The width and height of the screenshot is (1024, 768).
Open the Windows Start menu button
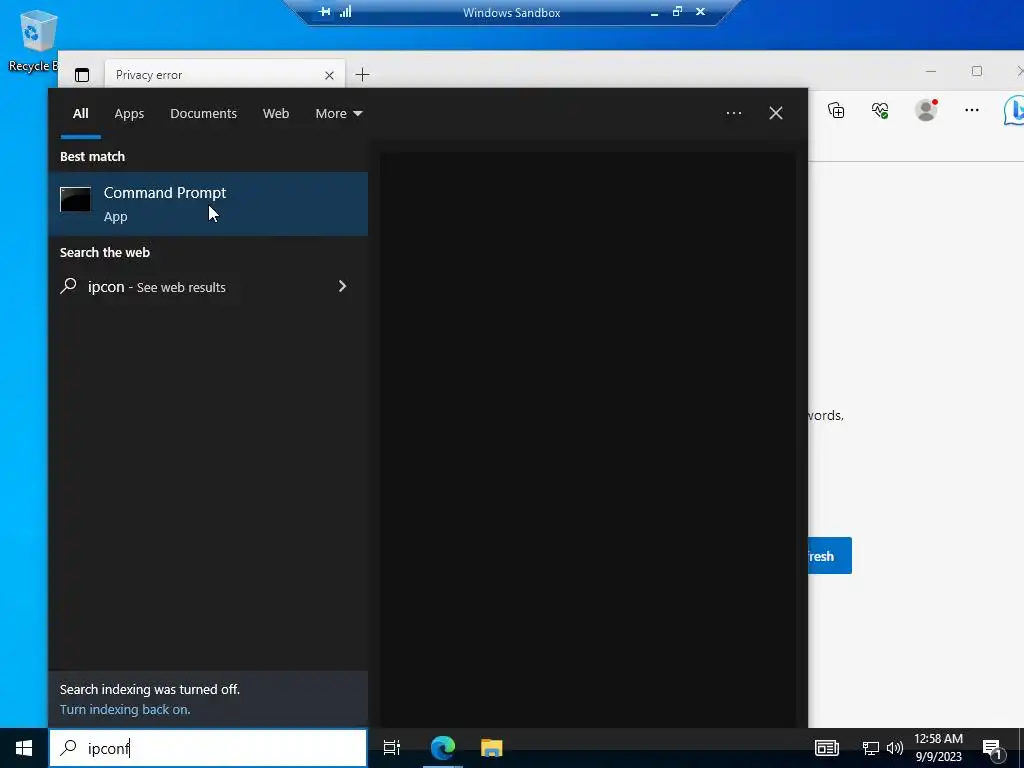pos(24,748)
